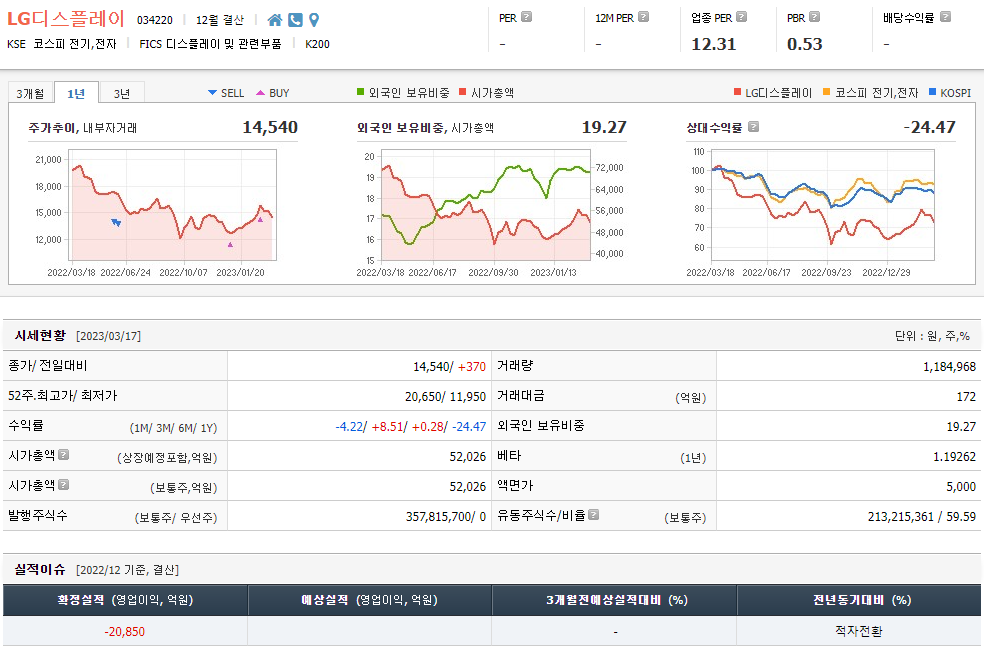Switch to the 3개월 tab
This screenshot has height=648, width=984.
(30, 93)
